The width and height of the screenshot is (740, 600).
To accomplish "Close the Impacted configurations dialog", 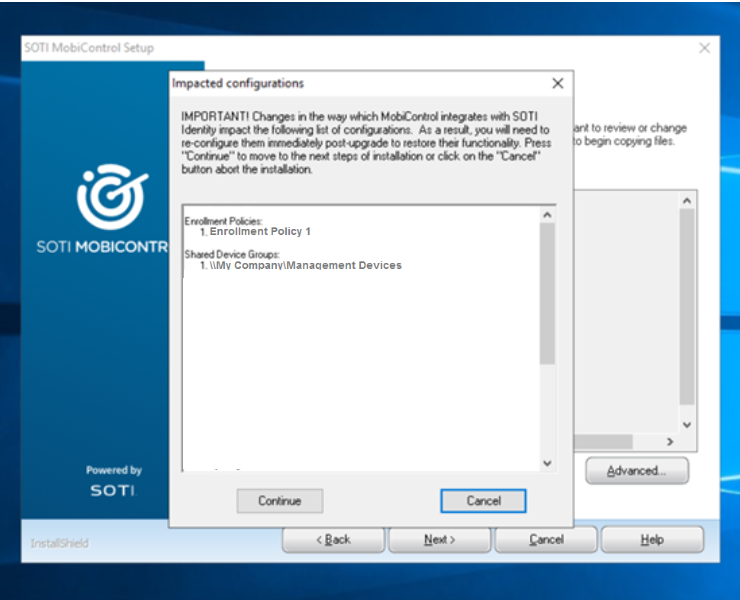I will [558, 84].
